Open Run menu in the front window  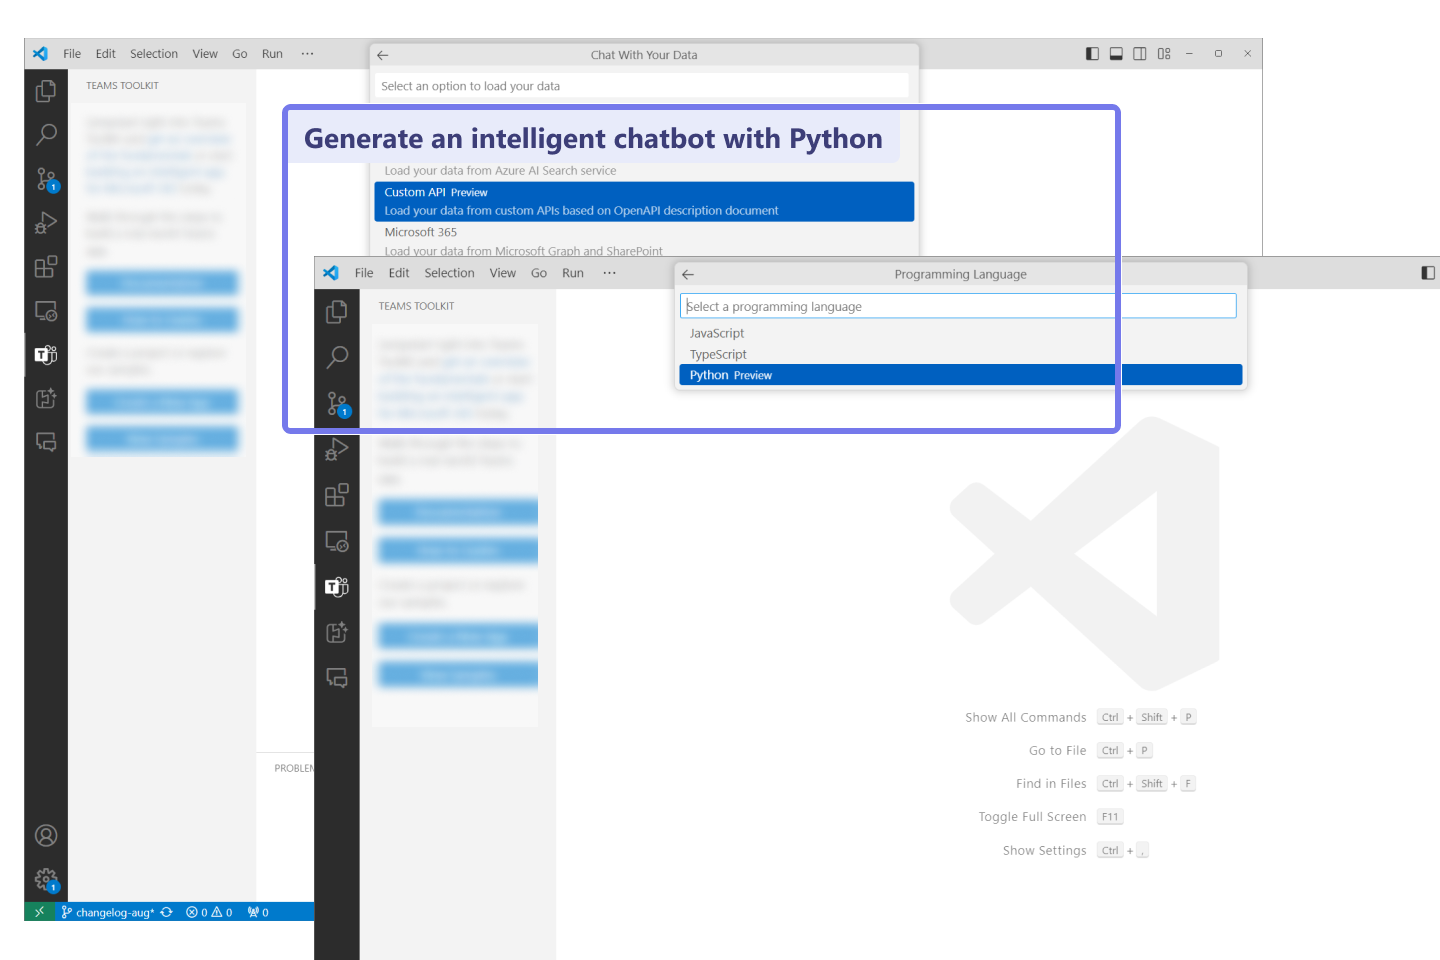(x=573, y=273)
